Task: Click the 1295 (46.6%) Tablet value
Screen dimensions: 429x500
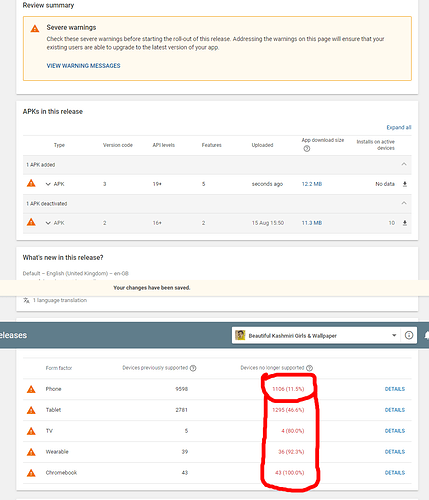Action: point(288,410)
